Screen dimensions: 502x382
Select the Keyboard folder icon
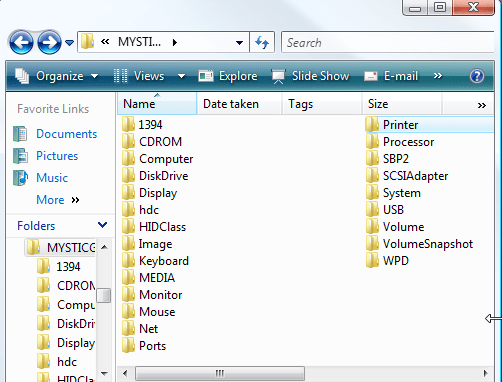point(128,260)
